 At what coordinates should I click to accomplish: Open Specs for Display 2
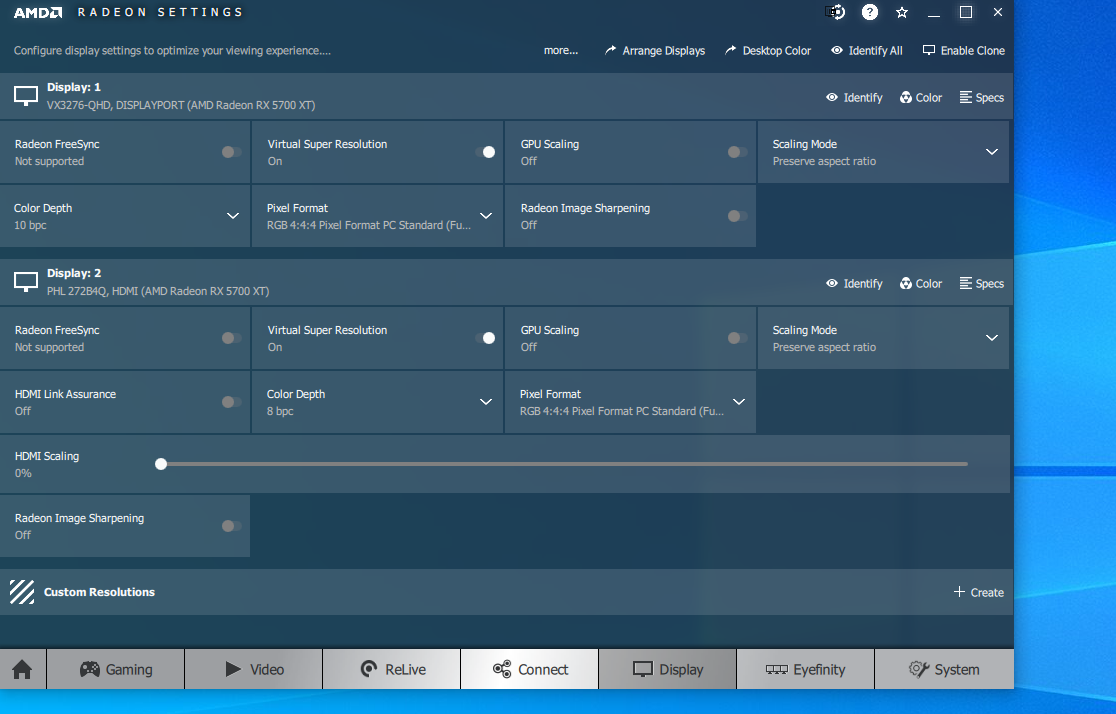981,283
